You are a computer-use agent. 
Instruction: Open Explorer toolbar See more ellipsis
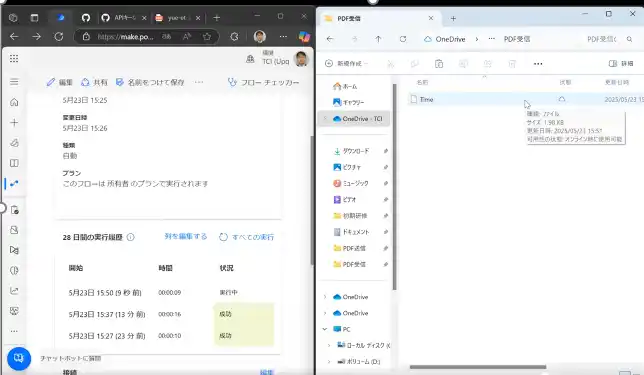[538, 64]
